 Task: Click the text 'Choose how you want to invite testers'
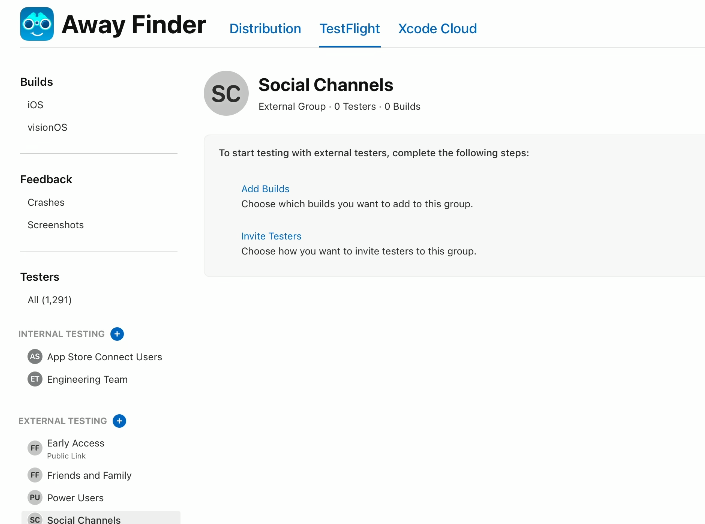tap(358, 251)
